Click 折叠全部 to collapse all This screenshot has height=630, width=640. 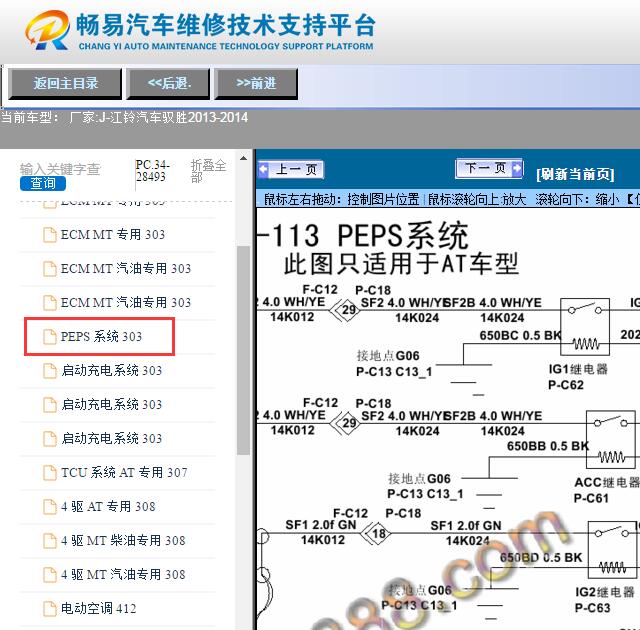click(x=208, y=171)
